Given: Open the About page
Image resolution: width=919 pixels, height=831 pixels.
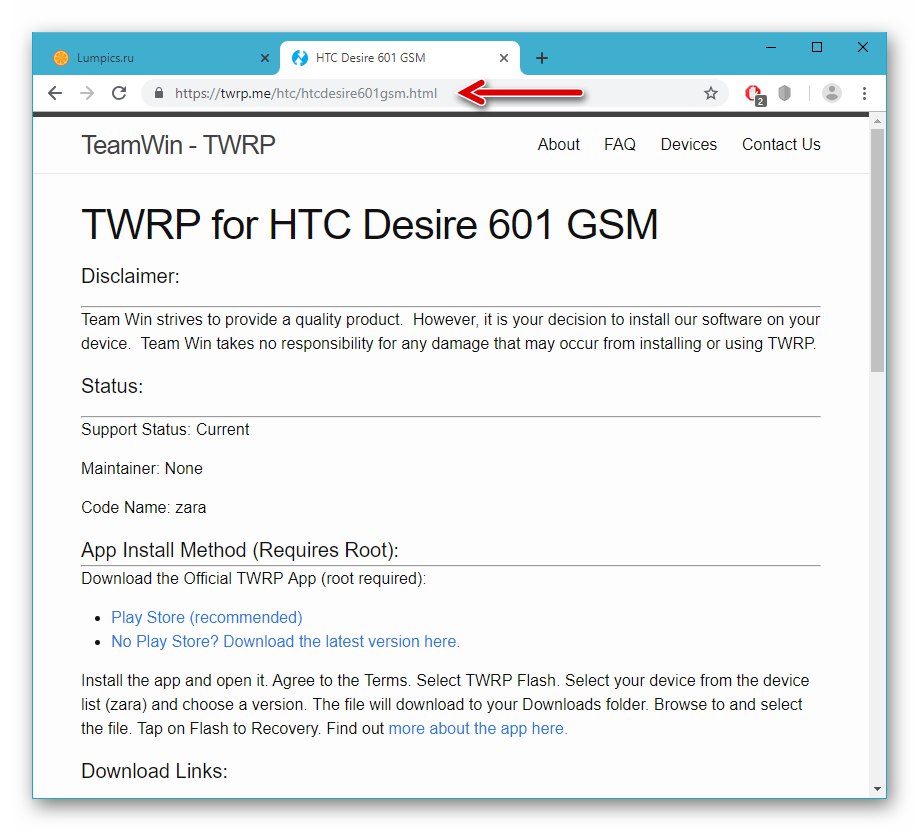Looking at the screenshot, I should (x=559, y=144).
